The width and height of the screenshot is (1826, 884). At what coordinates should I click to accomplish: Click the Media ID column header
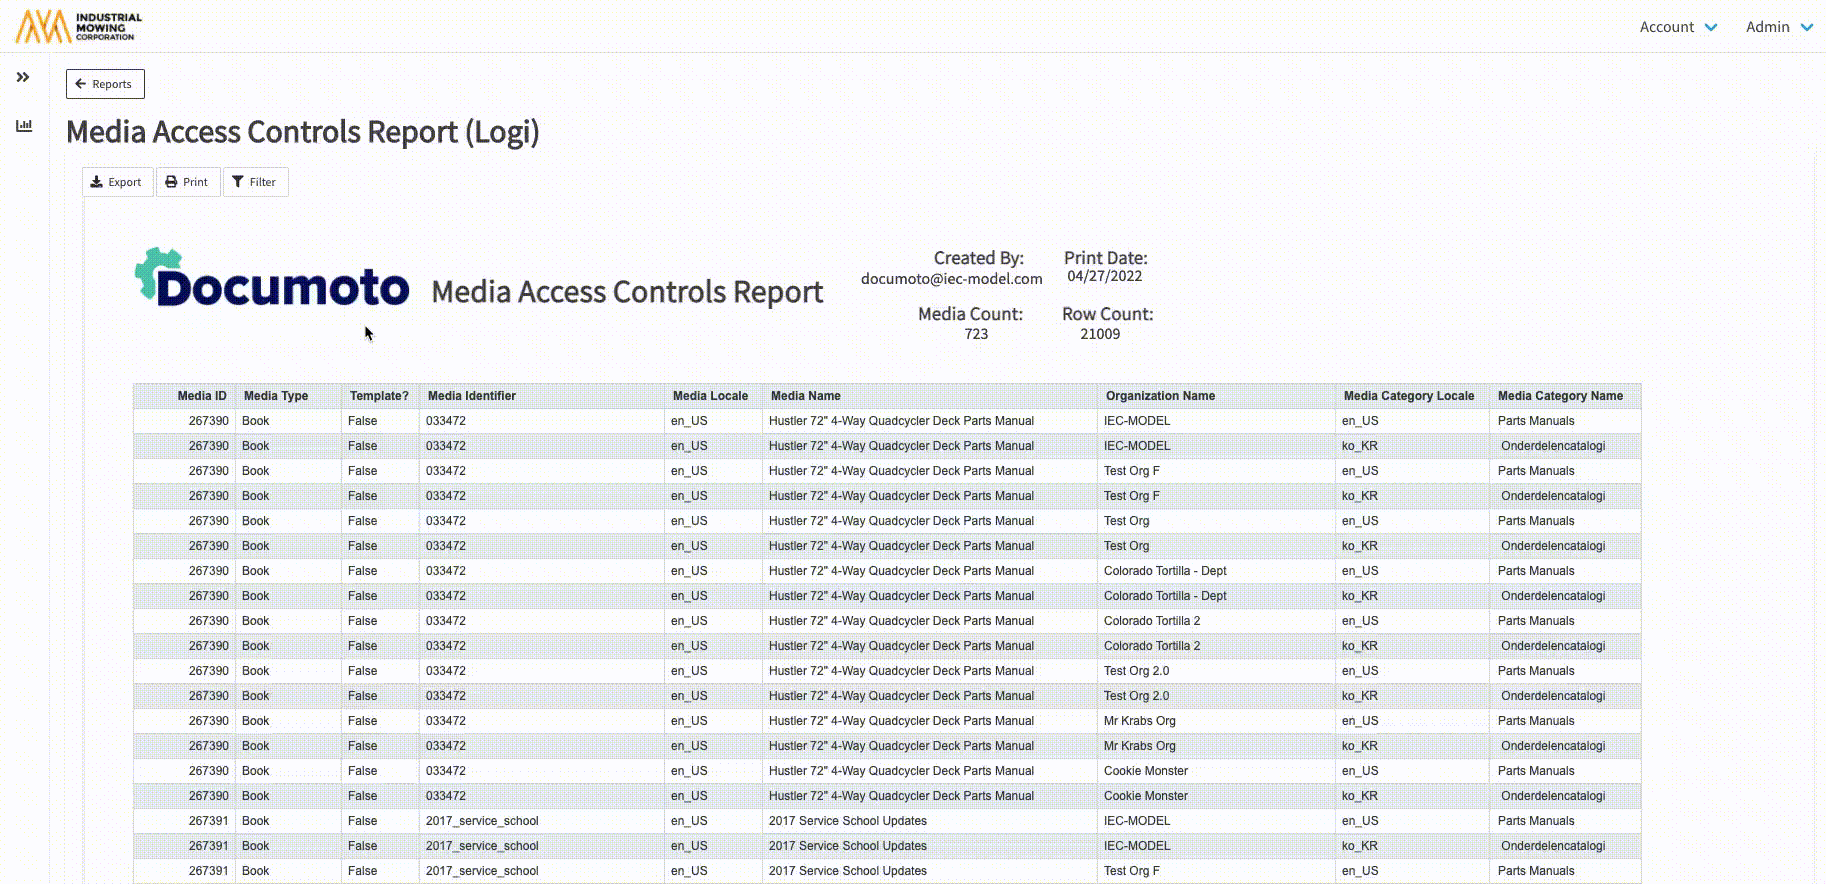tap(202, 396)
